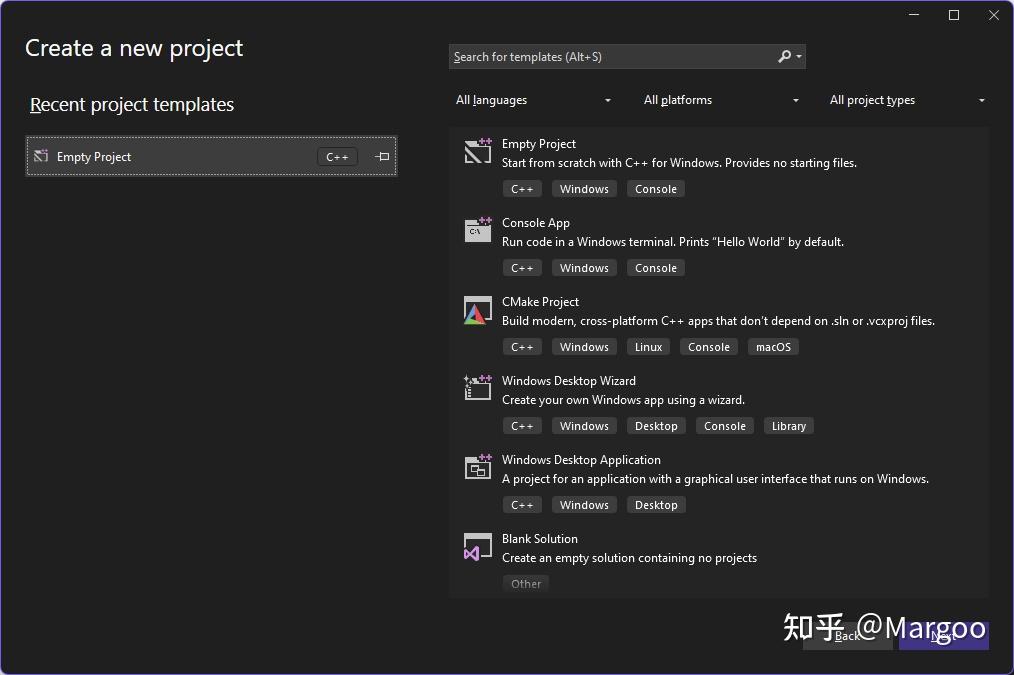Click Desktop tag under Windows Desktop Application

tap(656, 505)
